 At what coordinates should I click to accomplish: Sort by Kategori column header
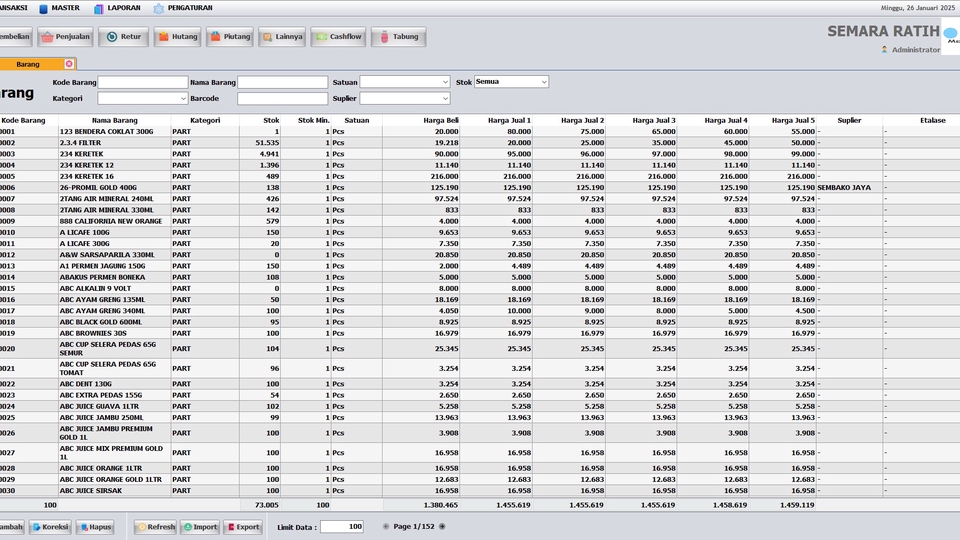pos(205,121)
